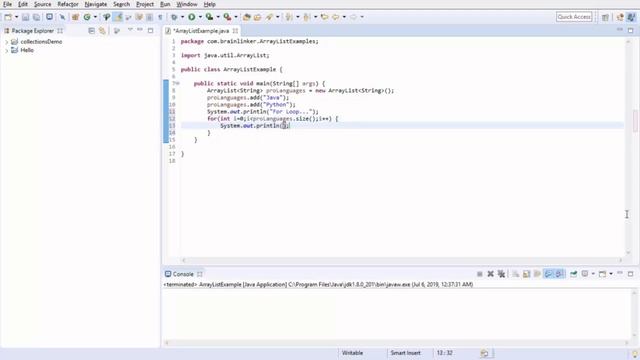This screenshot has height=360, width=640.
Task: Close the ArrayListExample.java tab
Action: (x=236, y=31)
